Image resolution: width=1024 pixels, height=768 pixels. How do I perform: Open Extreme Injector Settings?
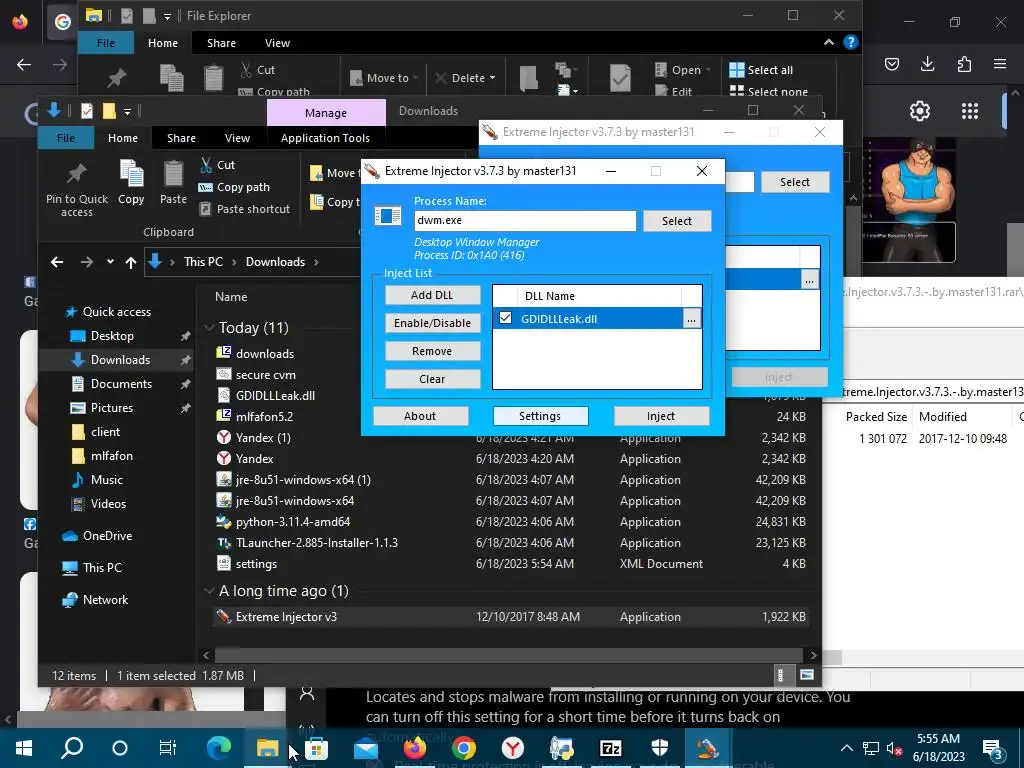[x=540, y=416]
